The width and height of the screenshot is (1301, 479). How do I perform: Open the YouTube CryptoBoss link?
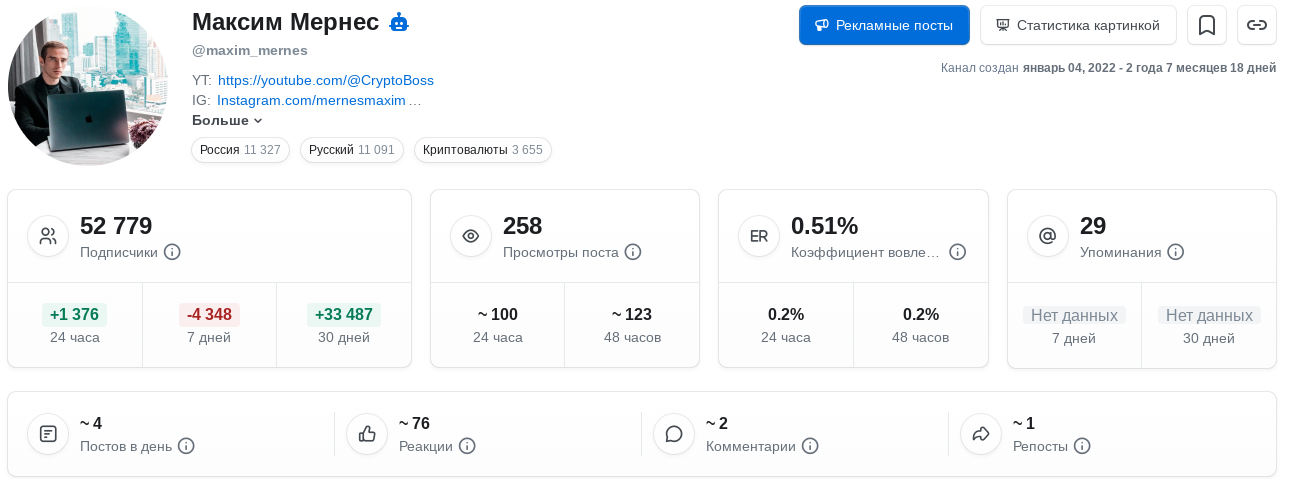[325, 80]
